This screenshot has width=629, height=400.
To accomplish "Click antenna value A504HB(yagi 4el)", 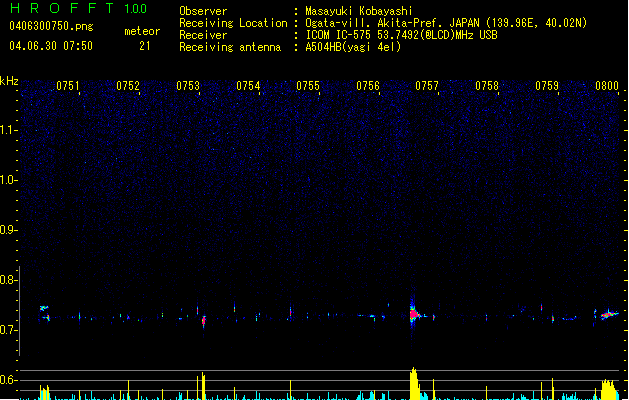I will 353,47.
